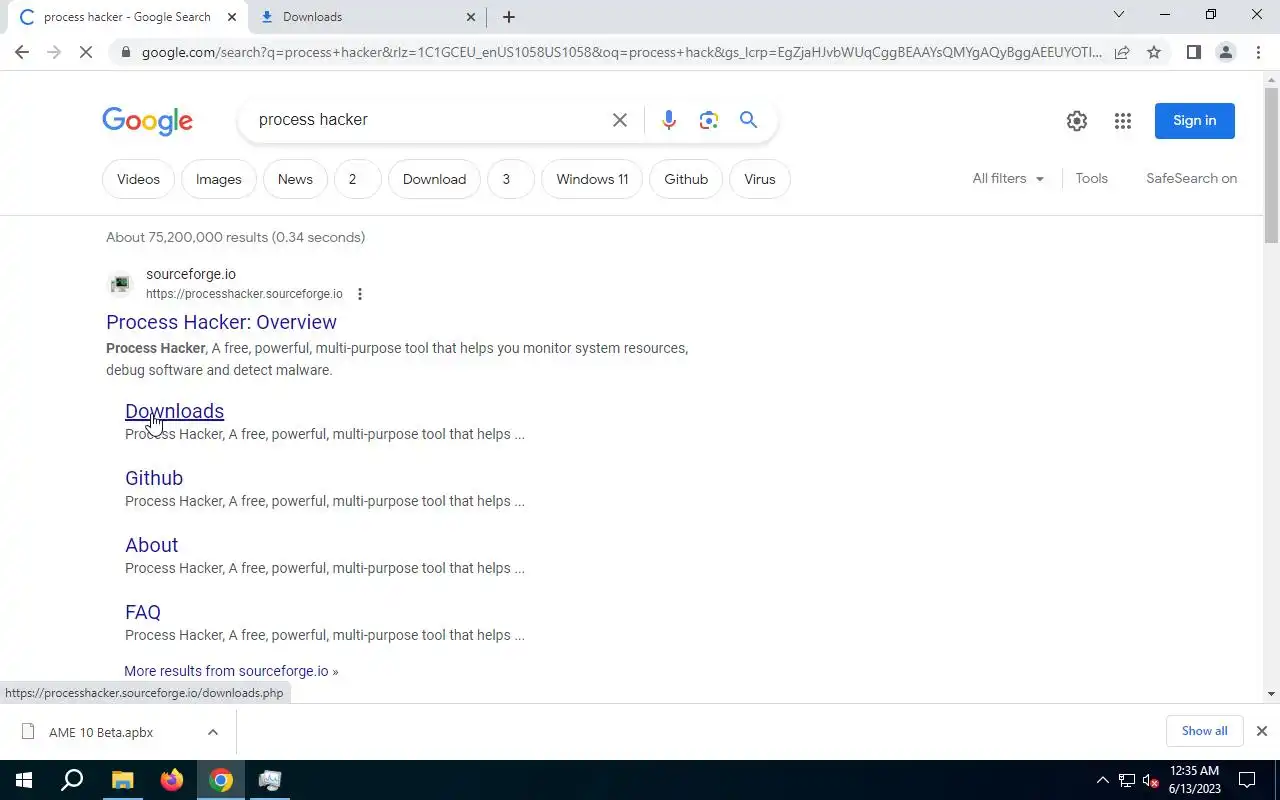Open the notification center
This screenshot has width=1280, height=800.
pos(1247,780)
